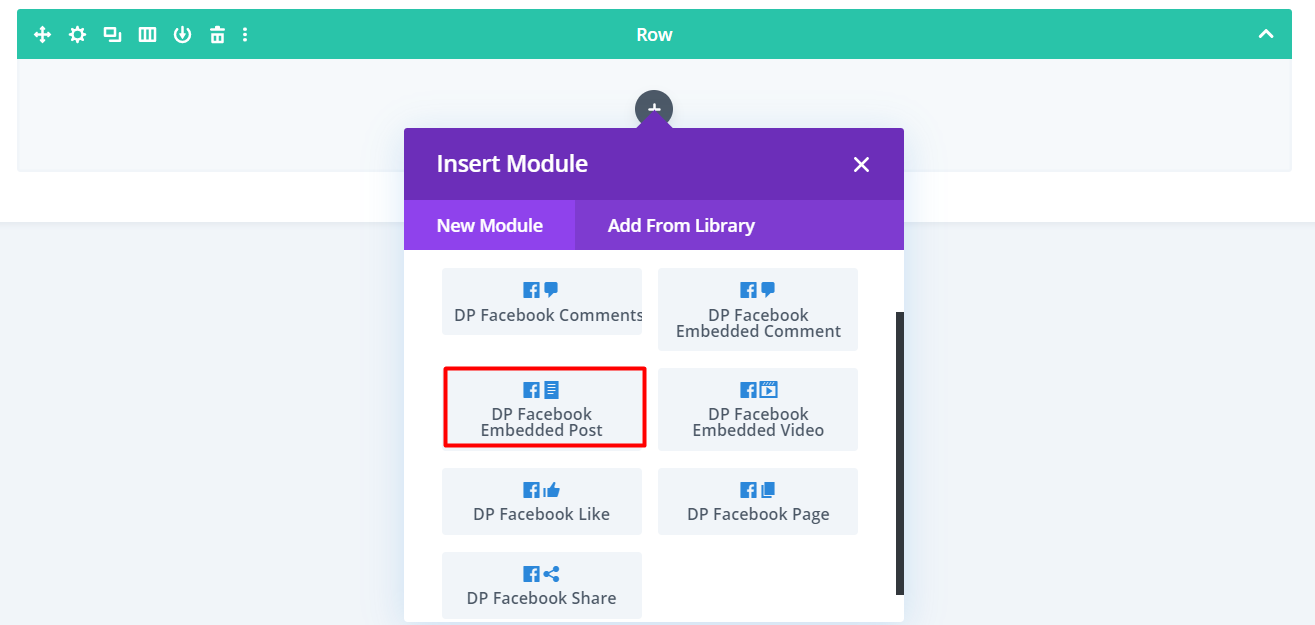
Task: Delete the Row with the trash icon
Action: [217, 33]
